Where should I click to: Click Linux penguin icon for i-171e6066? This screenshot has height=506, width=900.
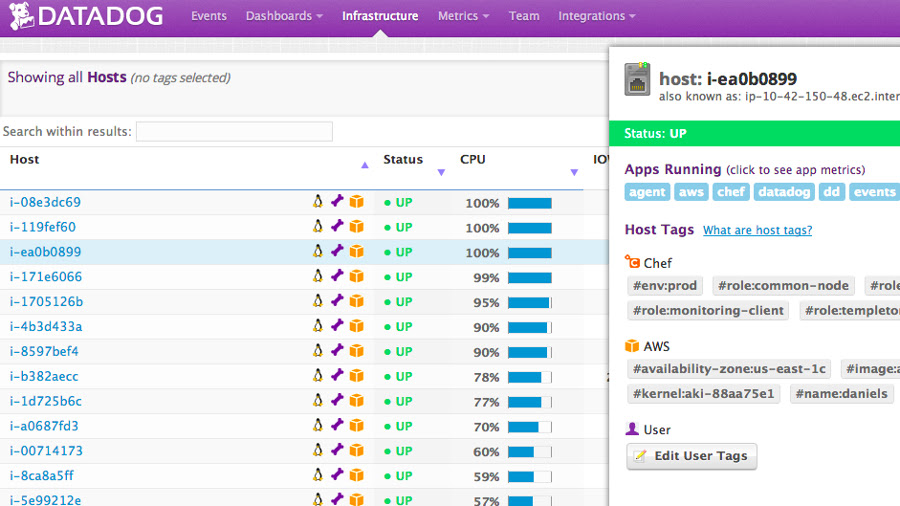[317, 276]
